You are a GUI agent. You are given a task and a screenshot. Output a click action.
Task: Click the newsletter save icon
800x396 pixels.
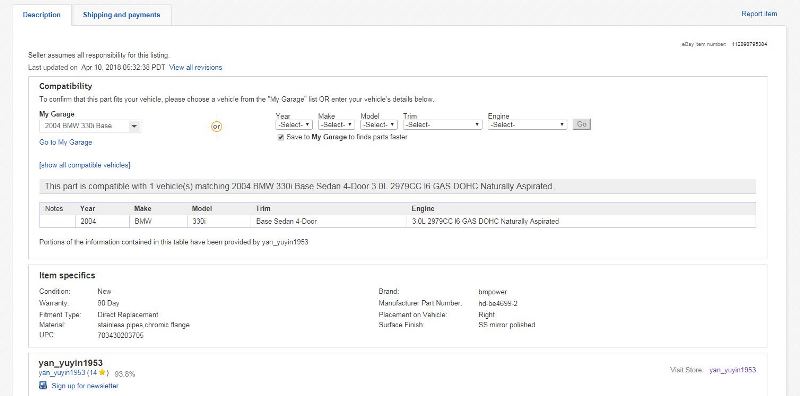(x=43, y=385)
